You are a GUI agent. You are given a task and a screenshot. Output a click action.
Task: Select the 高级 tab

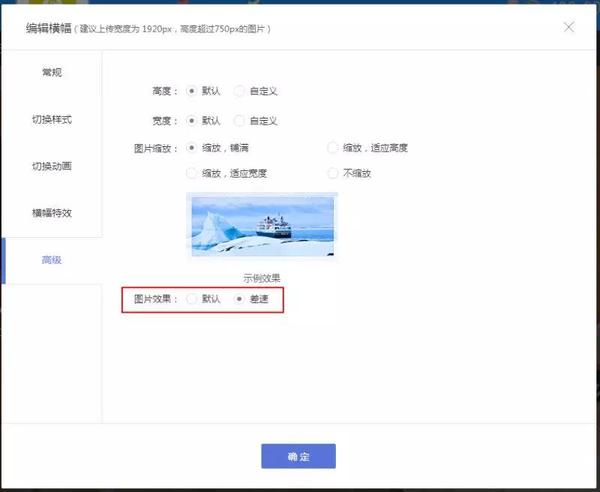pyautogui.click(x=52, y=261)
